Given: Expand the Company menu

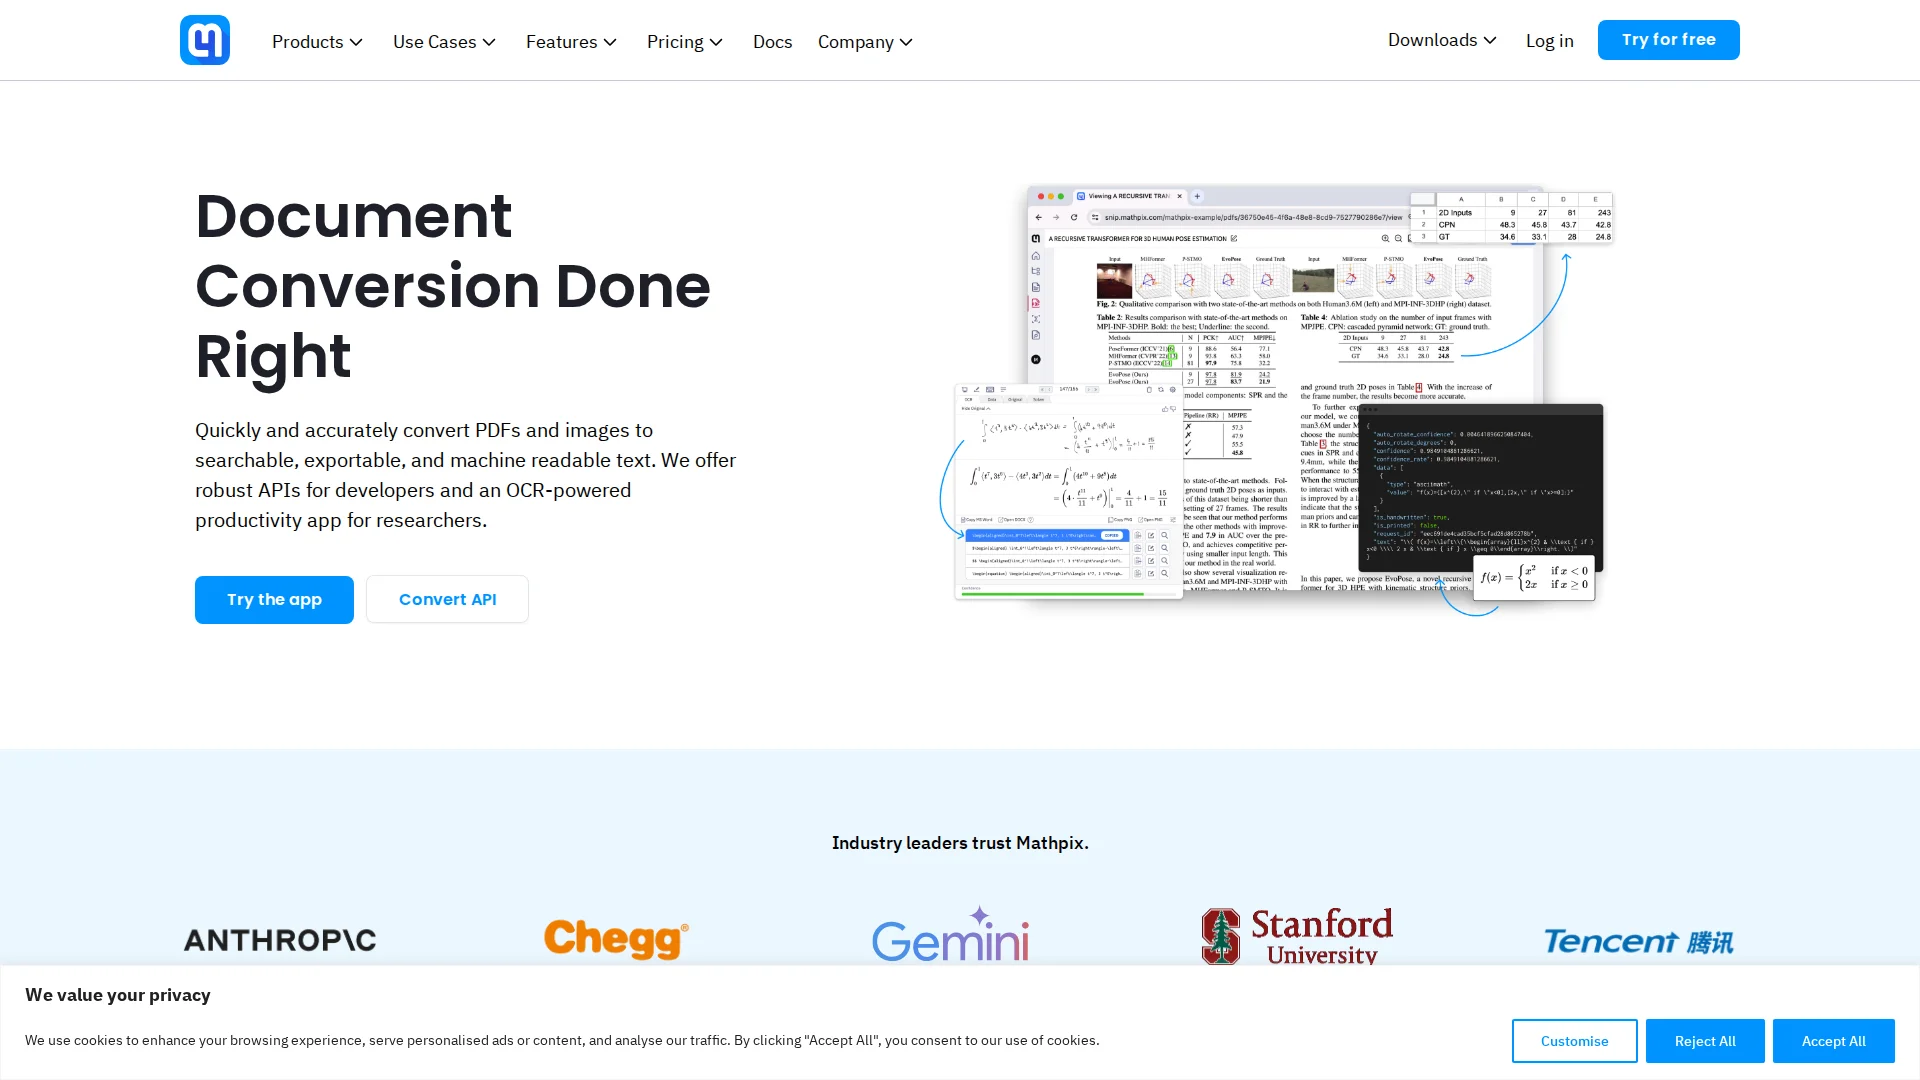Looking at the screenshot, I should tap(865, 42).
